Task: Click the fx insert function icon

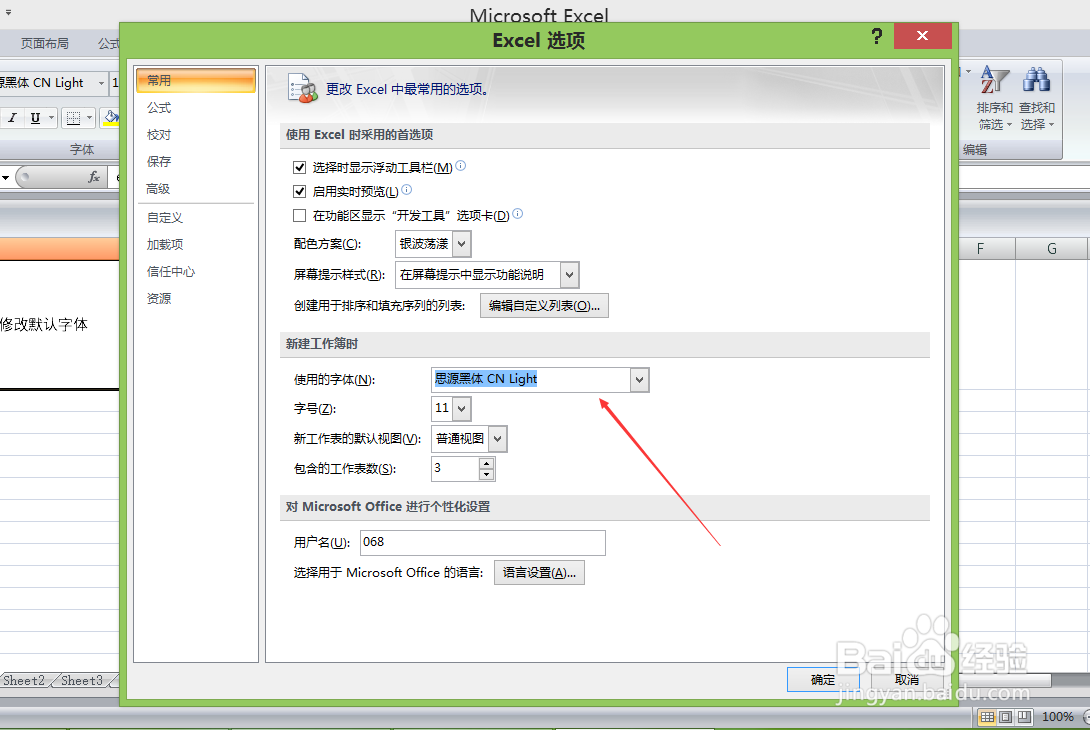Action: 94,177
